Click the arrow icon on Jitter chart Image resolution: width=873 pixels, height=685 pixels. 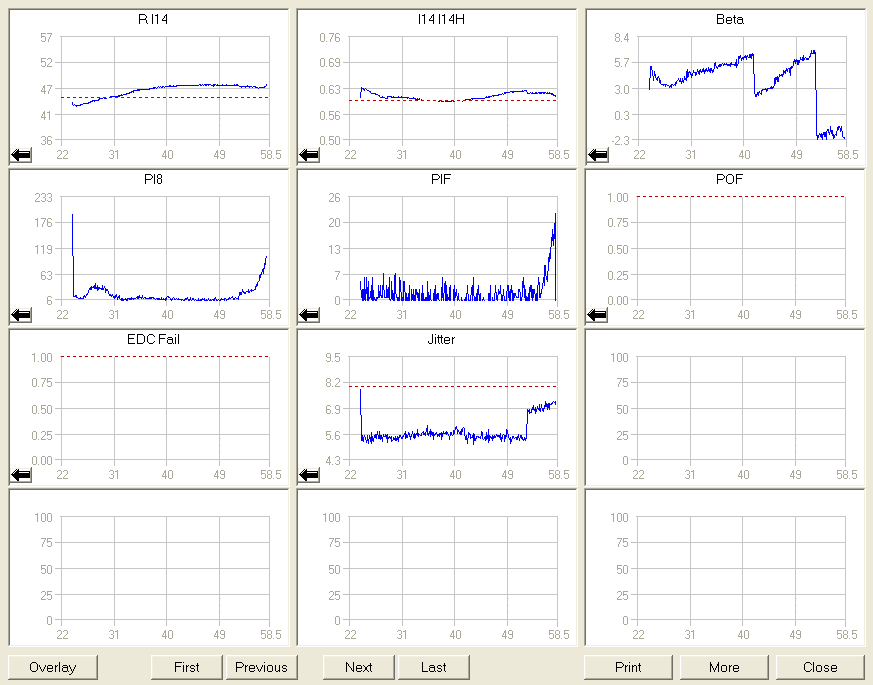[x=309, y=474]
